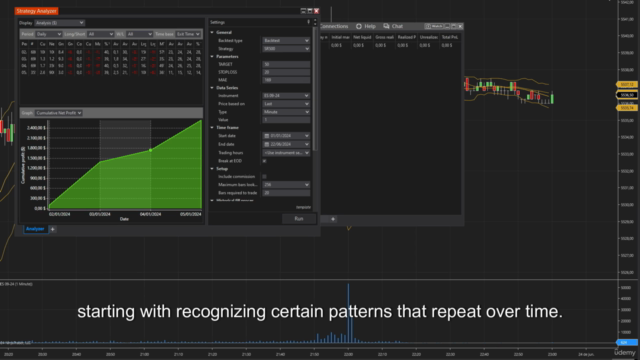Select the Analyzer tab

pos(35,229)
